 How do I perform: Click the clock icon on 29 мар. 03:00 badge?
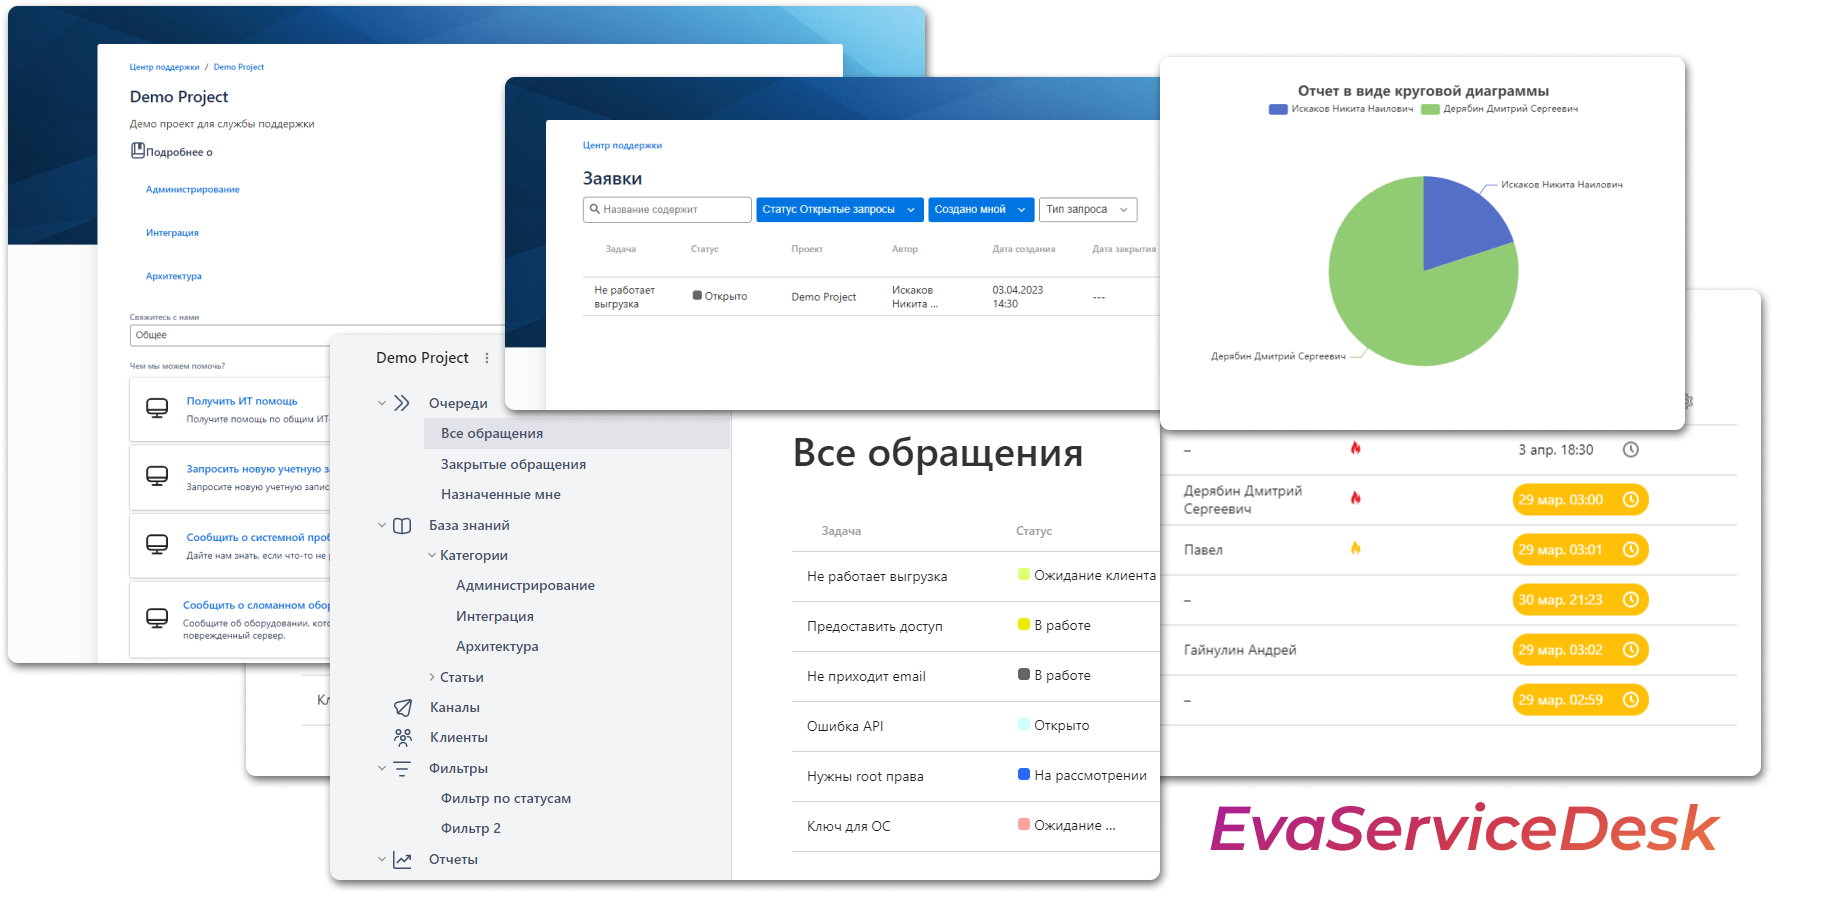(x=1630, y=500)
